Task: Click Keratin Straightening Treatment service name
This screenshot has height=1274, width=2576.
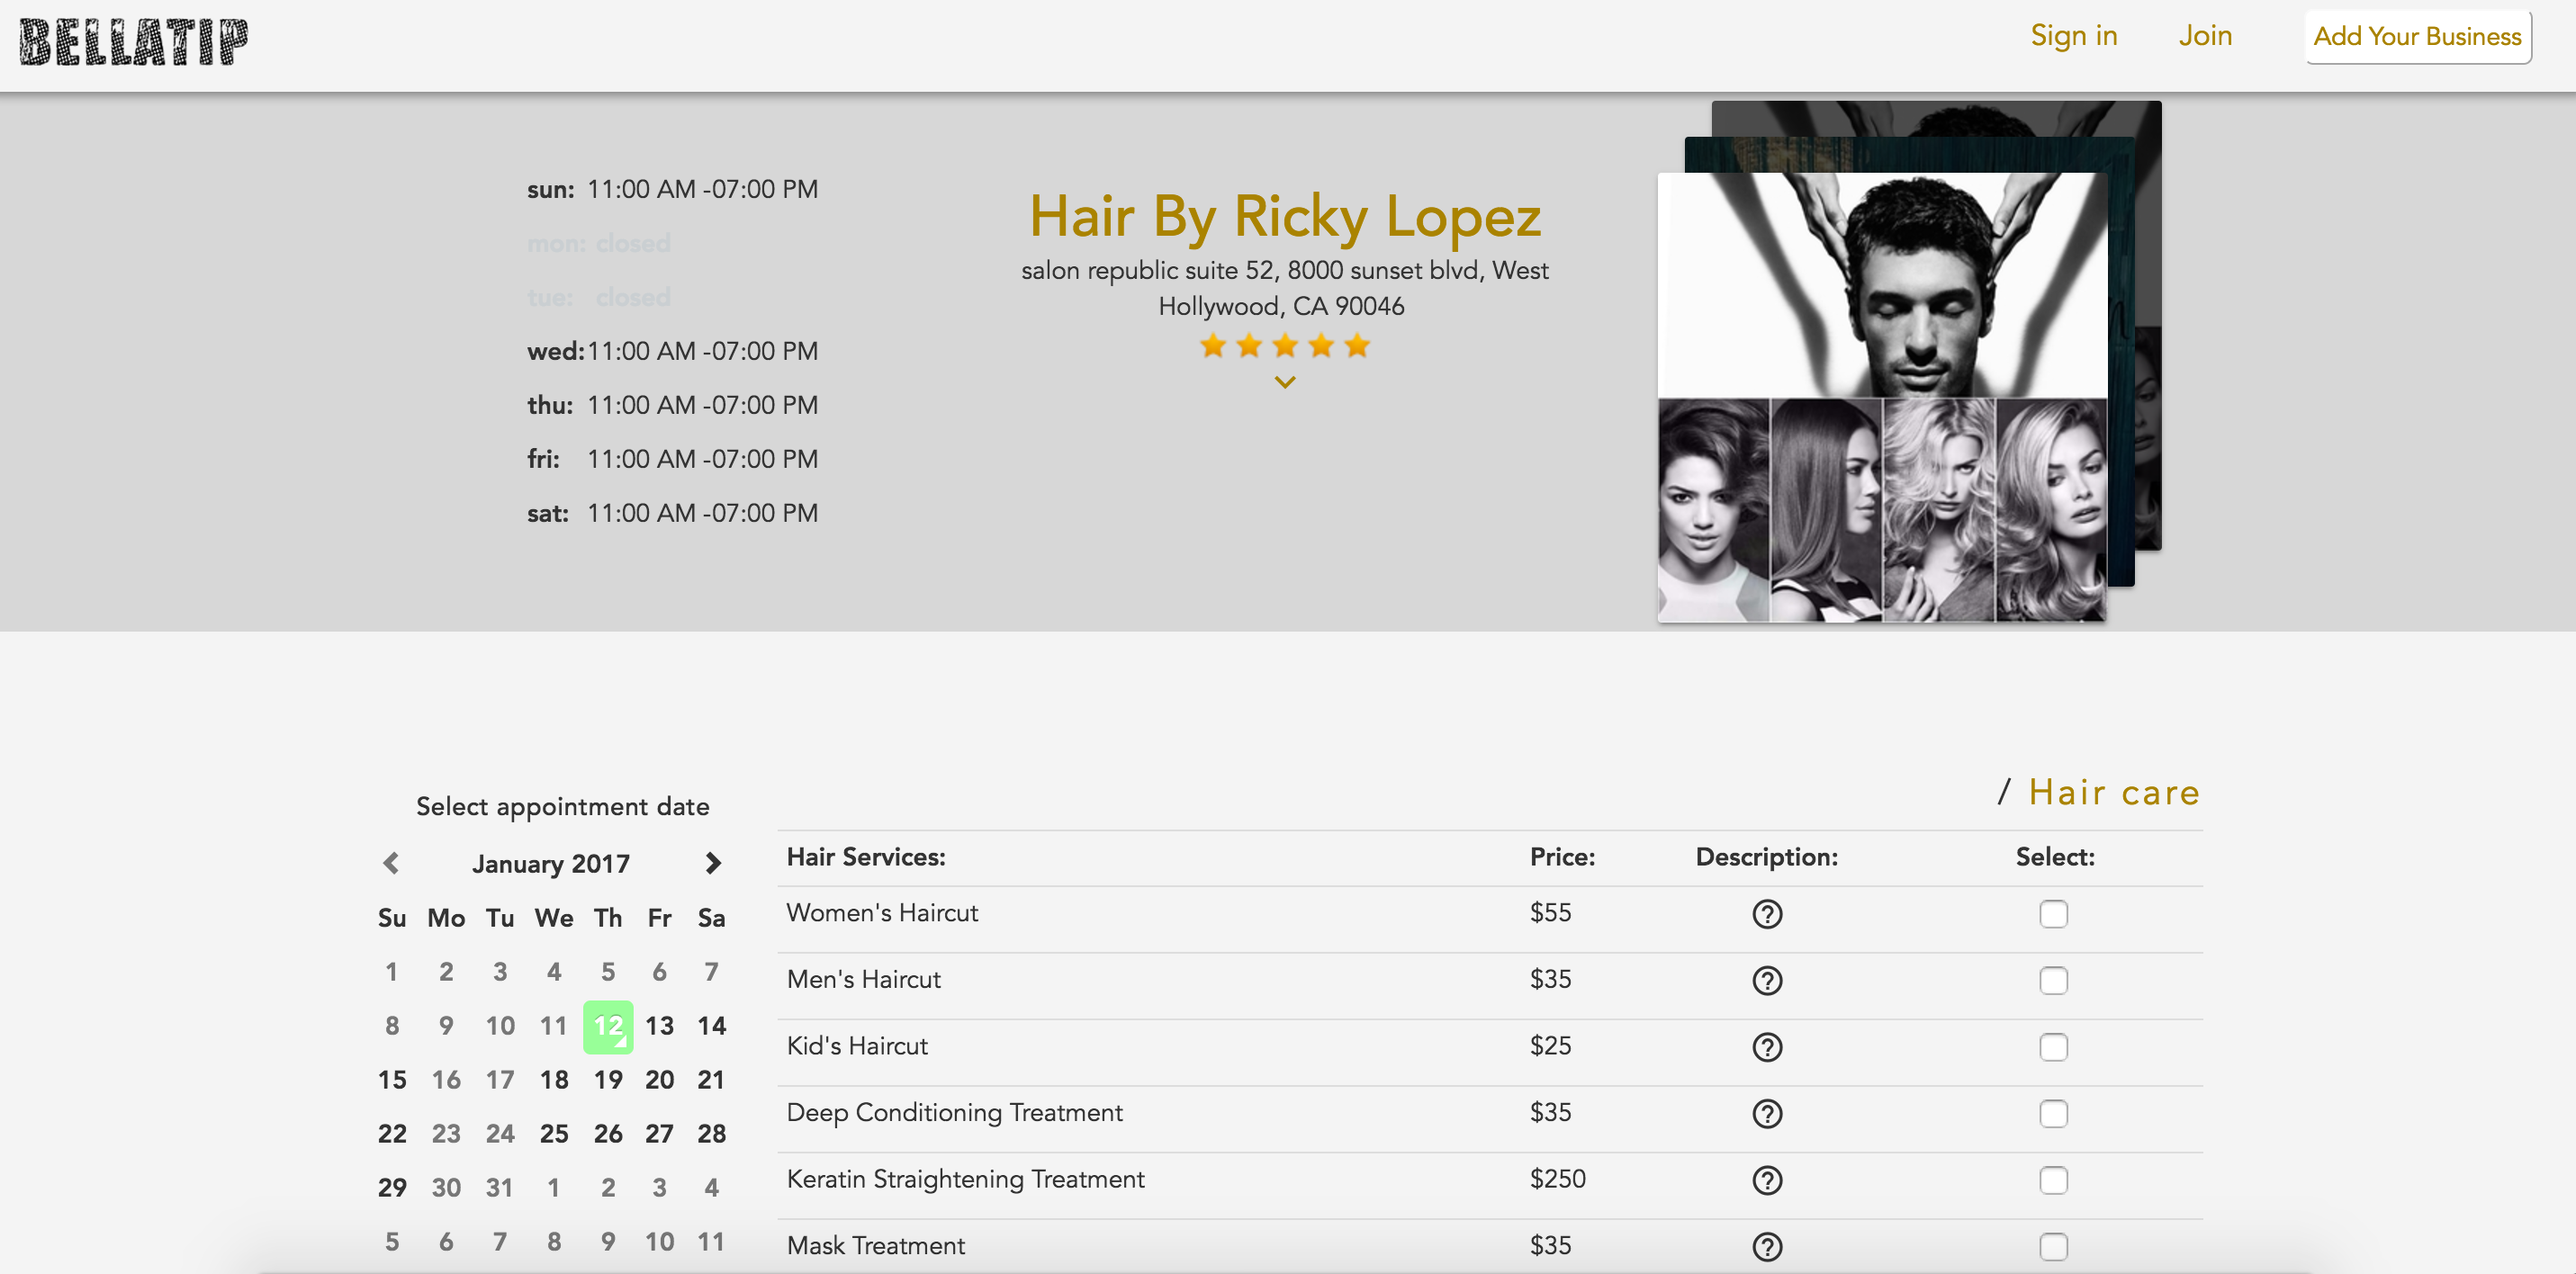Action: [966, 1180]
